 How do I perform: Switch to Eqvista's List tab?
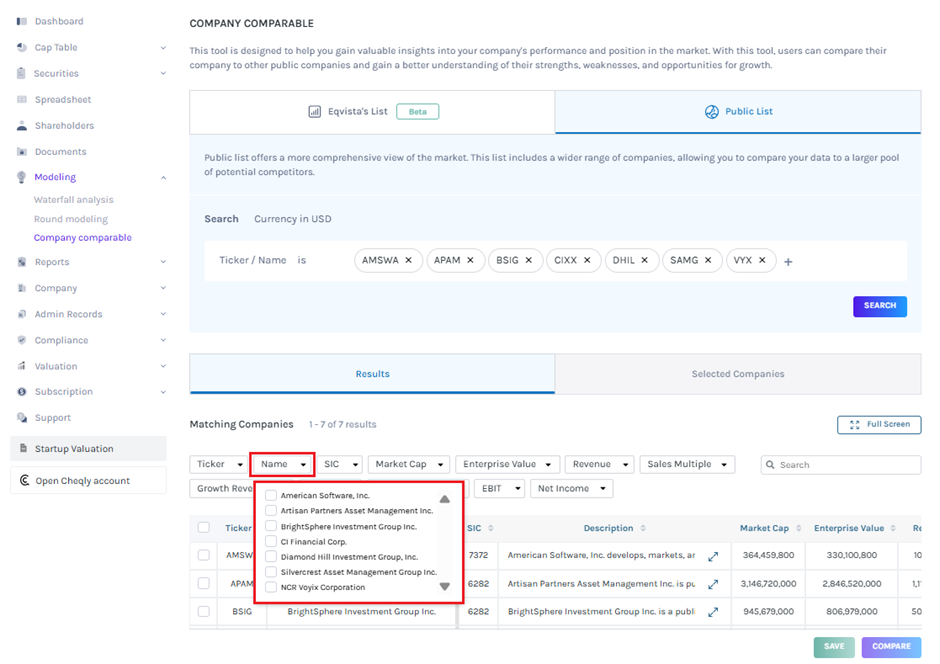tap(372, 112)
